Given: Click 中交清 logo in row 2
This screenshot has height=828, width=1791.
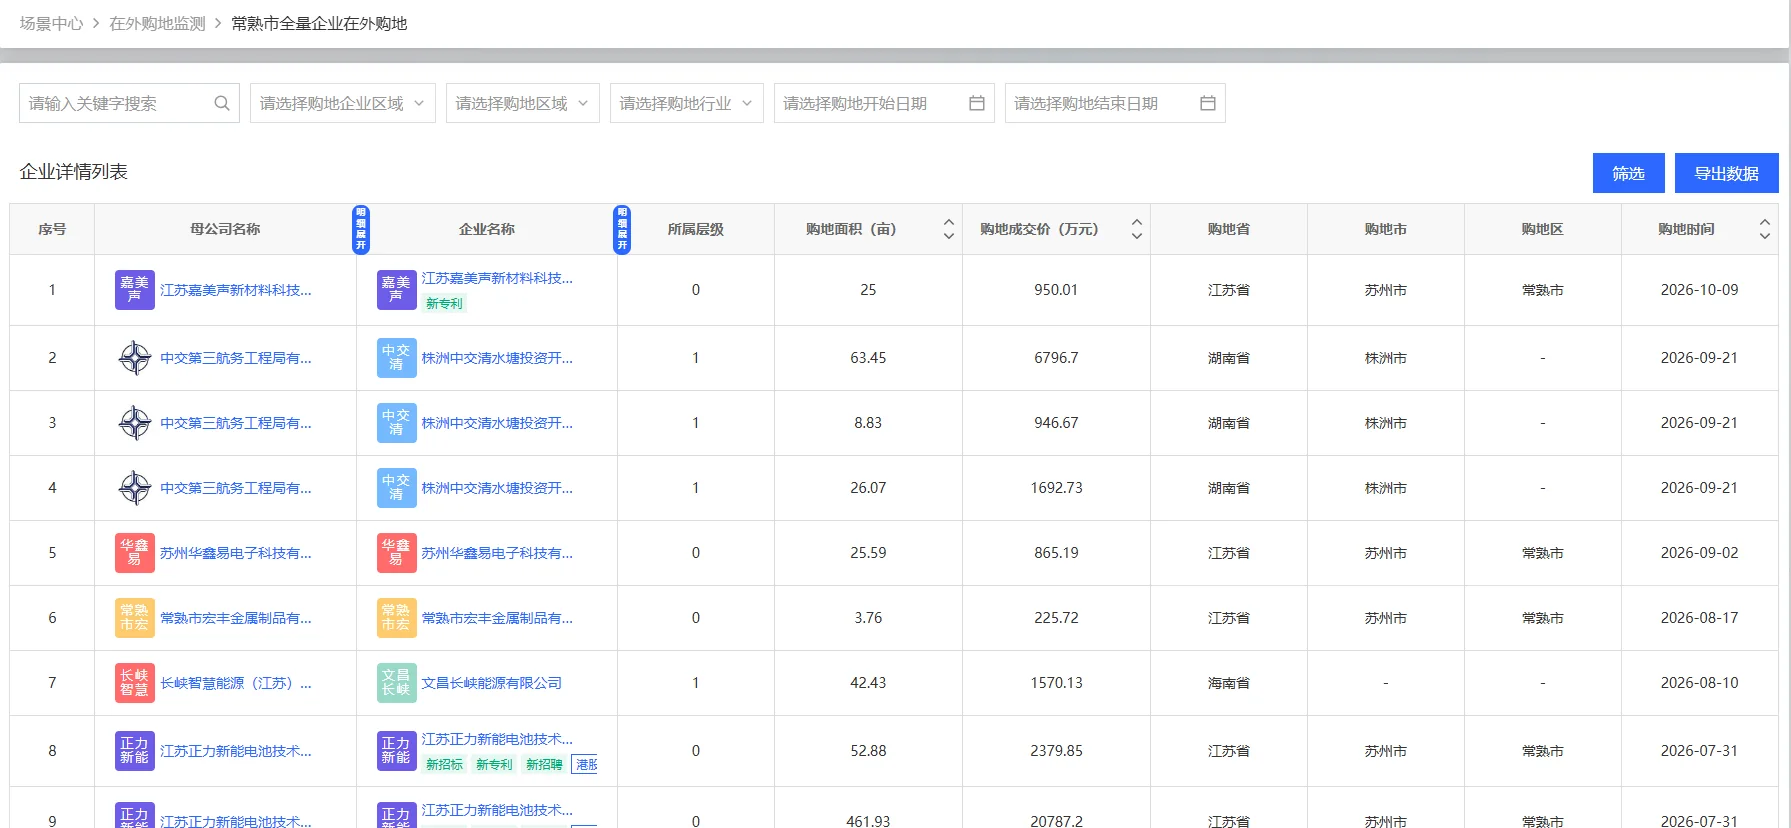Looking at the screenshot, I should pyautogui.click(x=396, y=358).
